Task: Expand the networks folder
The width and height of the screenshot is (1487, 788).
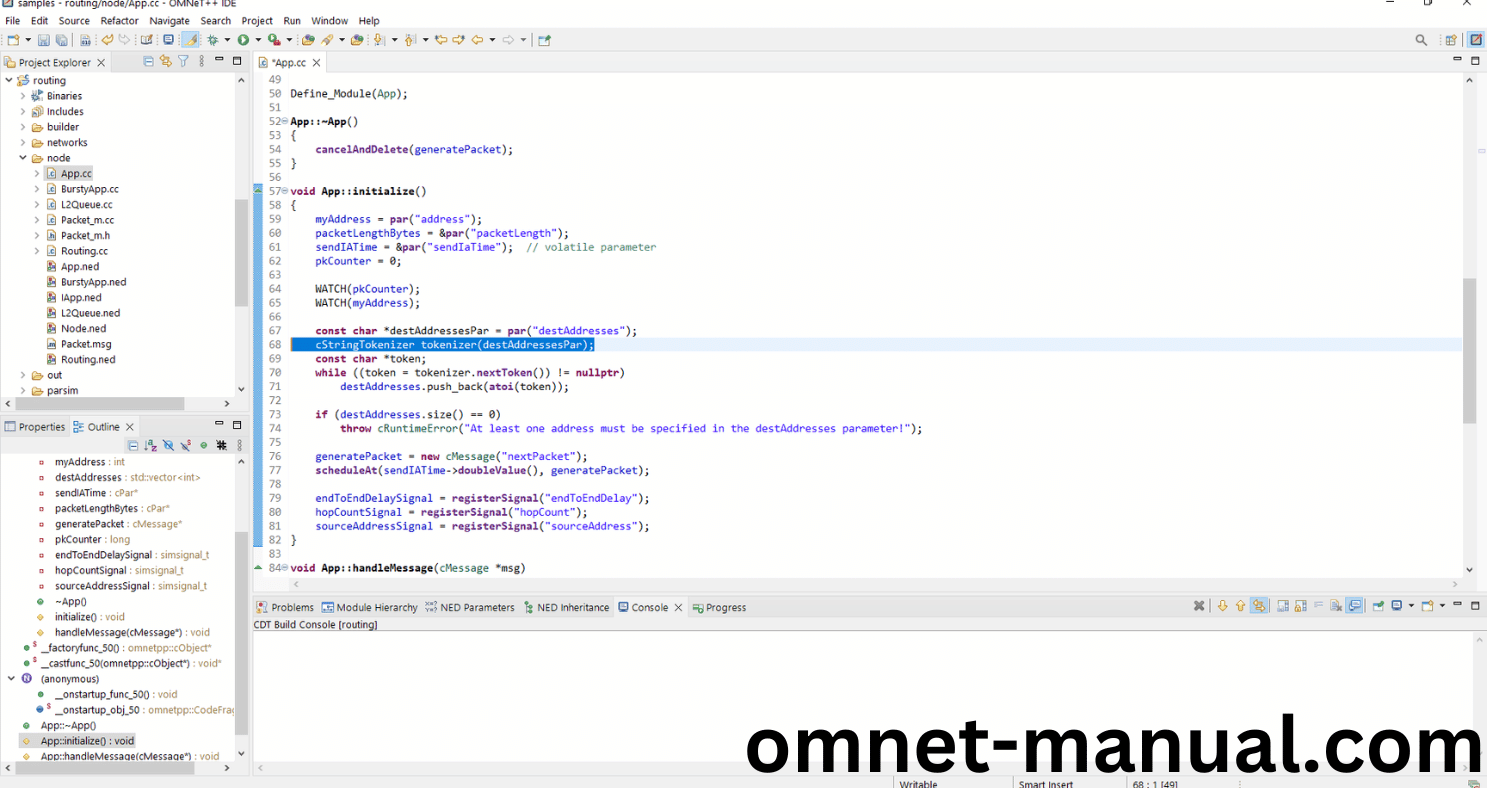Action: 24,142
